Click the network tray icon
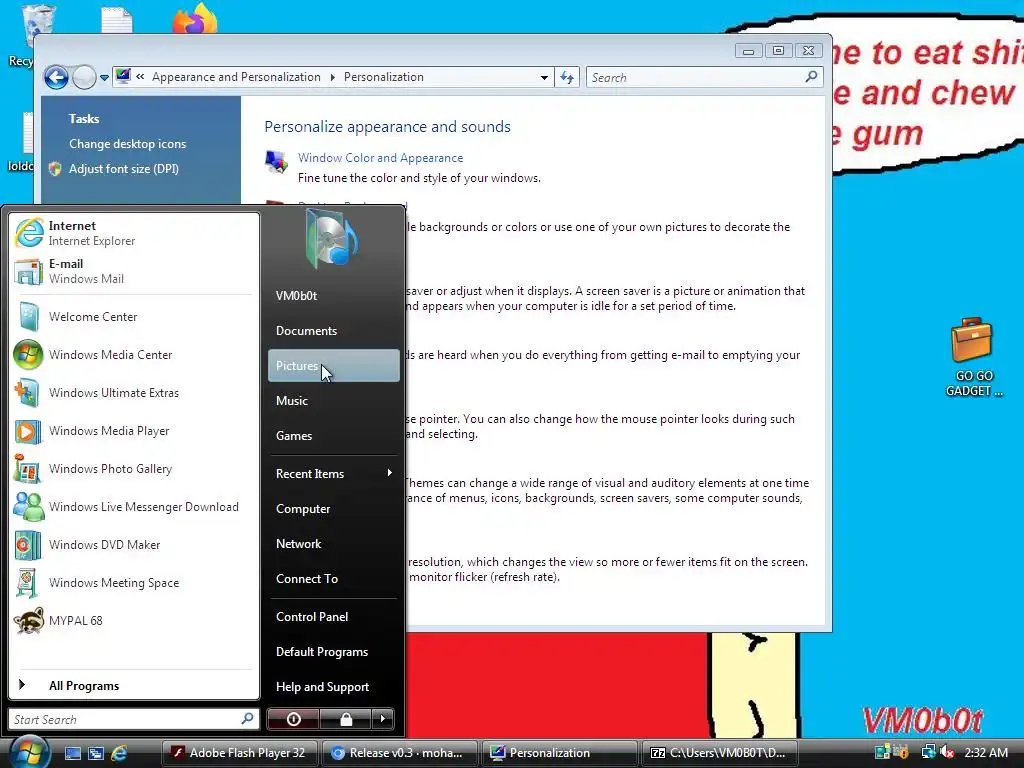 coord(928,752)
